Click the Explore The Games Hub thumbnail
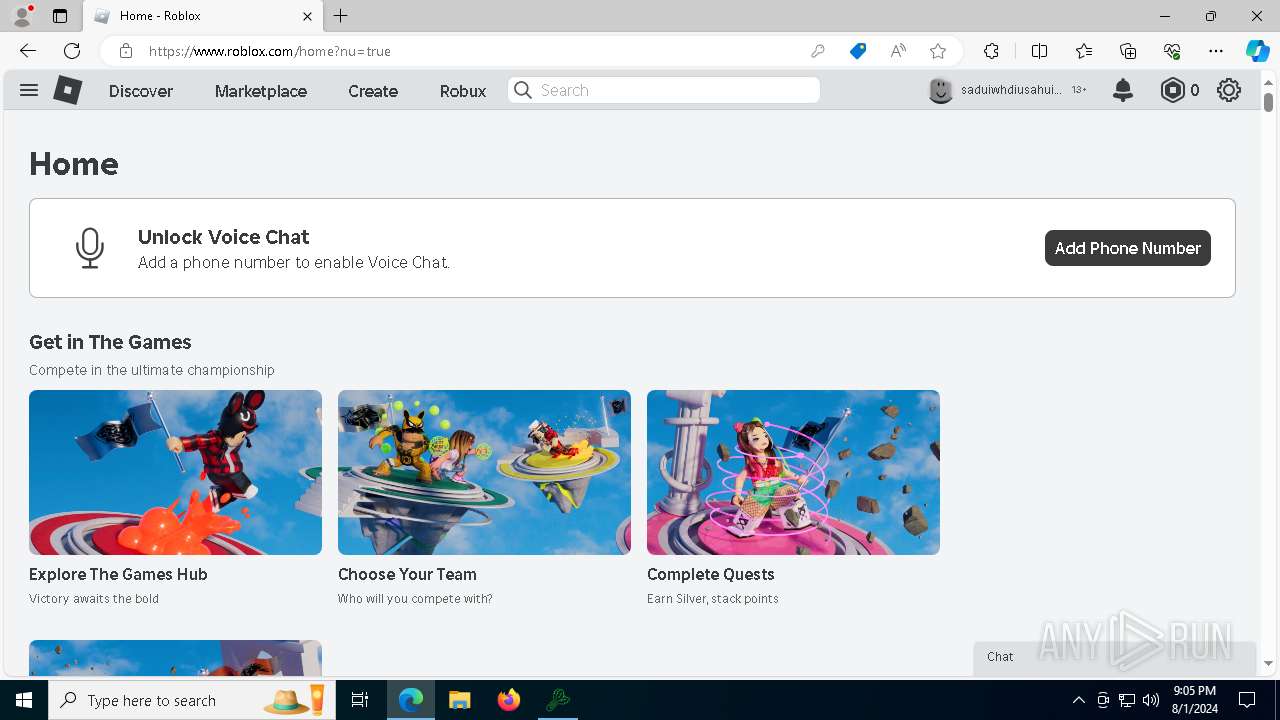1280x720 pixels. tap(175, 472)
